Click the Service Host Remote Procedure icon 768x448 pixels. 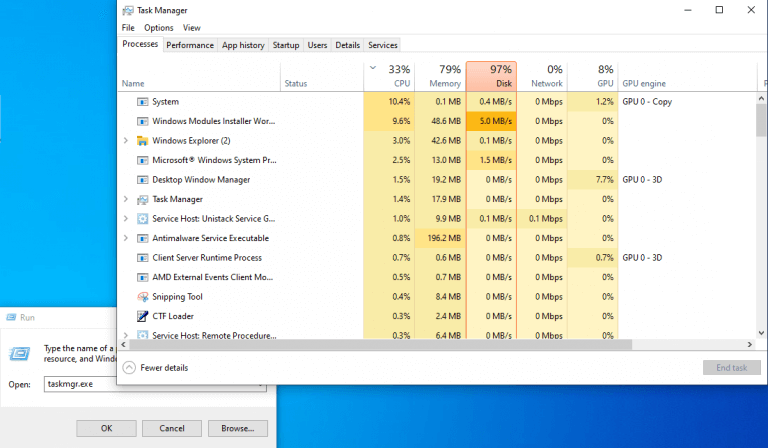(x=142, y=335)
